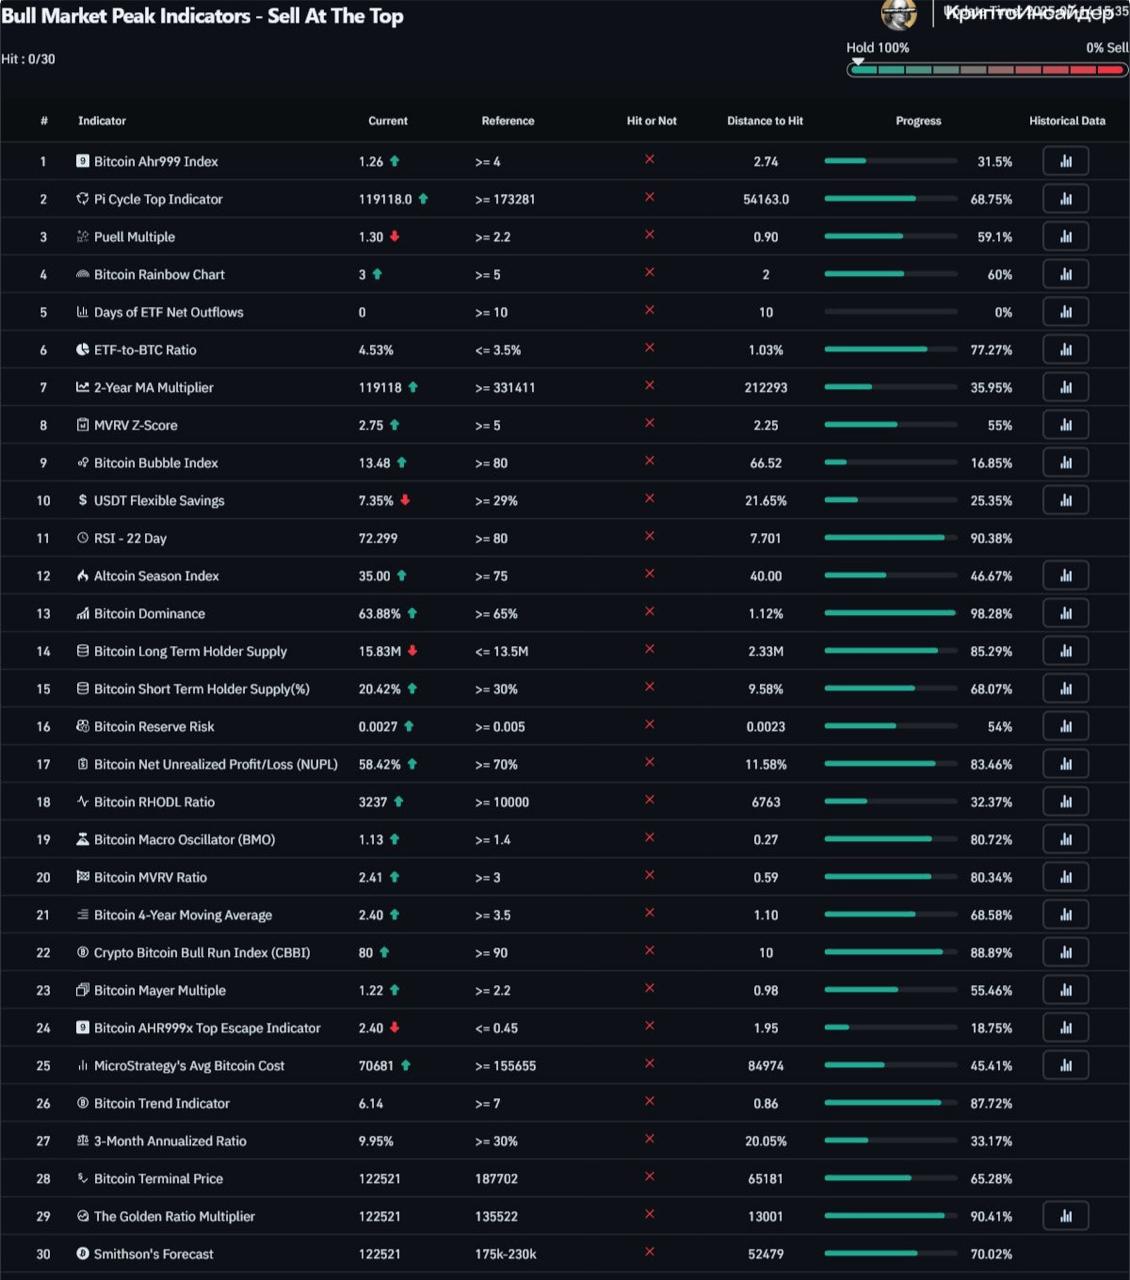
Task: Open Bitcoin MVRV Ratio historical data
Action: coord(1065,877)
